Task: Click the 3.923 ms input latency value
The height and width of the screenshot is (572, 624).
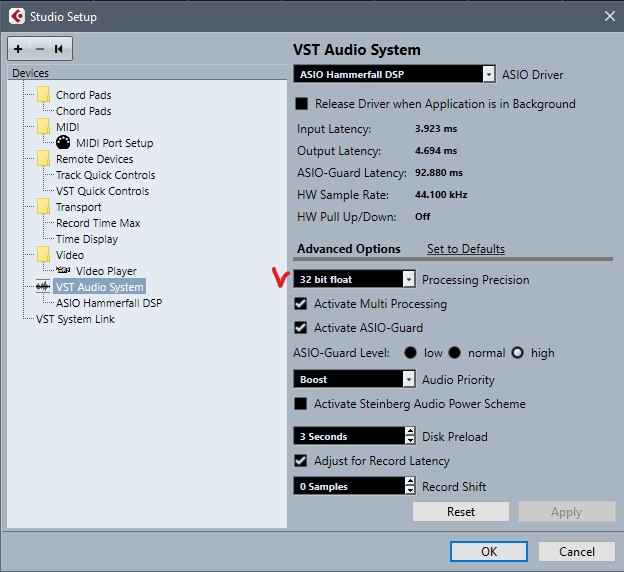Action: coord(436,129)
